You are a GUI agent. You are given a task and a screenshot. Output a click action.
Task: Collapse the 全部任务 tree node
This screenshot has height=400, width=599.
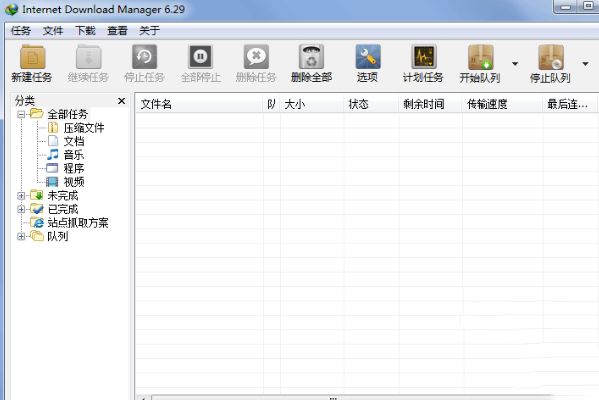(x=21, y=114)
